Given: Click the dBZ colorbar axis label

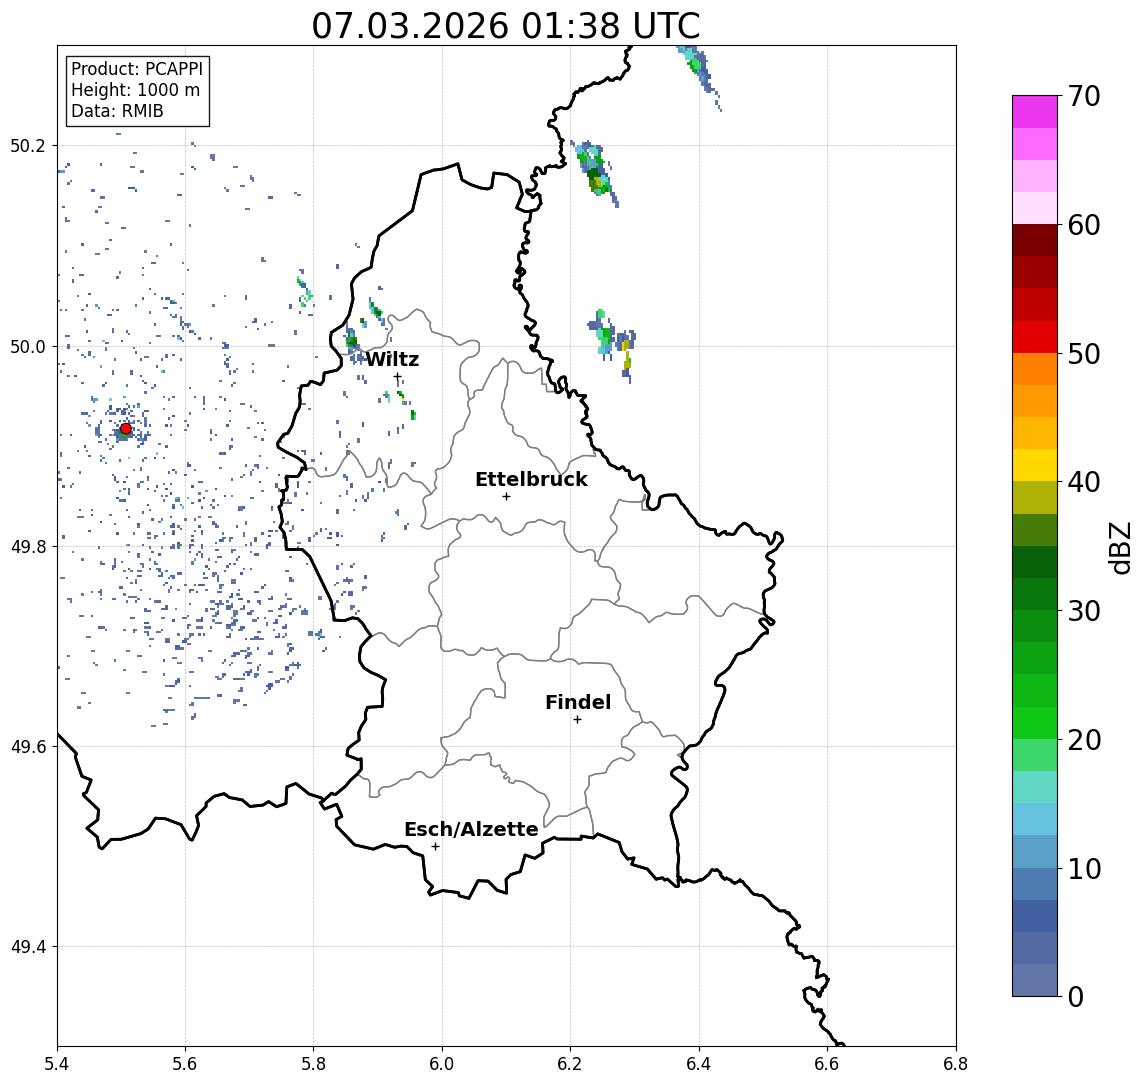Looking at the screenshot, I should click(1120, 547).
